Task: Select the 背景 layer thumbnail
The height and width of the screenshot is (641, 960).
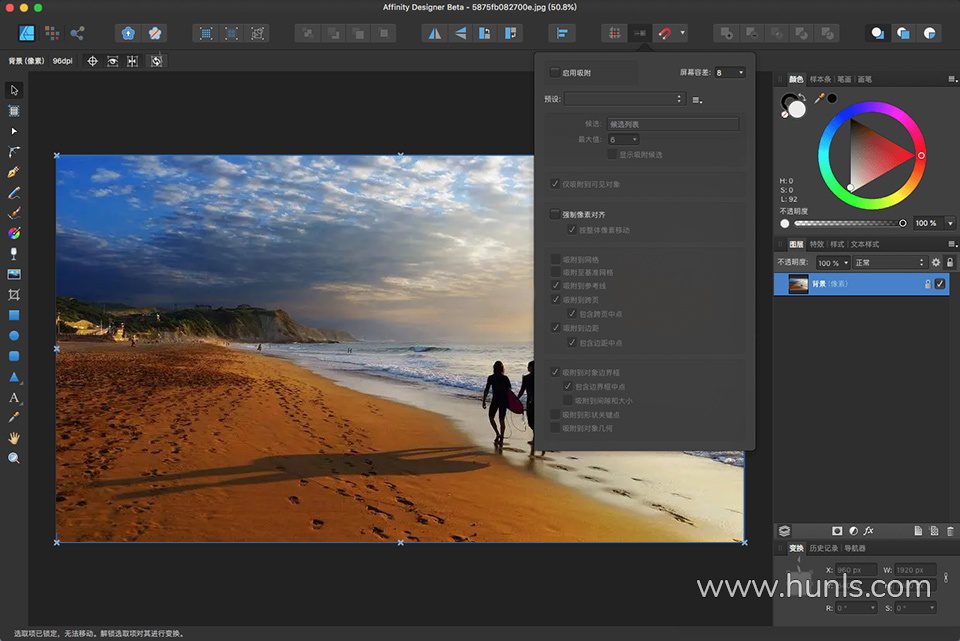Action: click(x=798, y=284)
